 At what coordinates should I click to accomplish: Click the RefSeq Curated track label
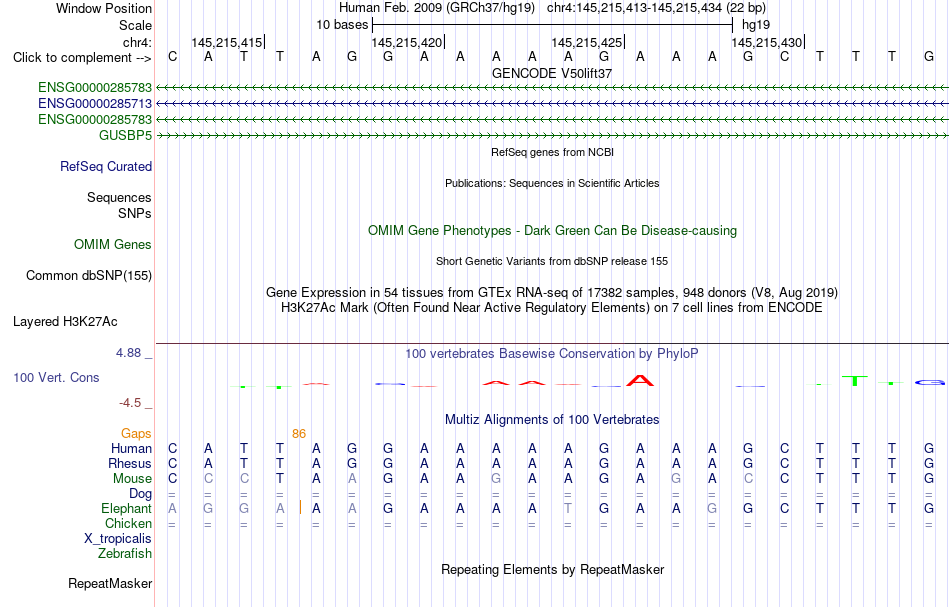(x=106, y=167)
